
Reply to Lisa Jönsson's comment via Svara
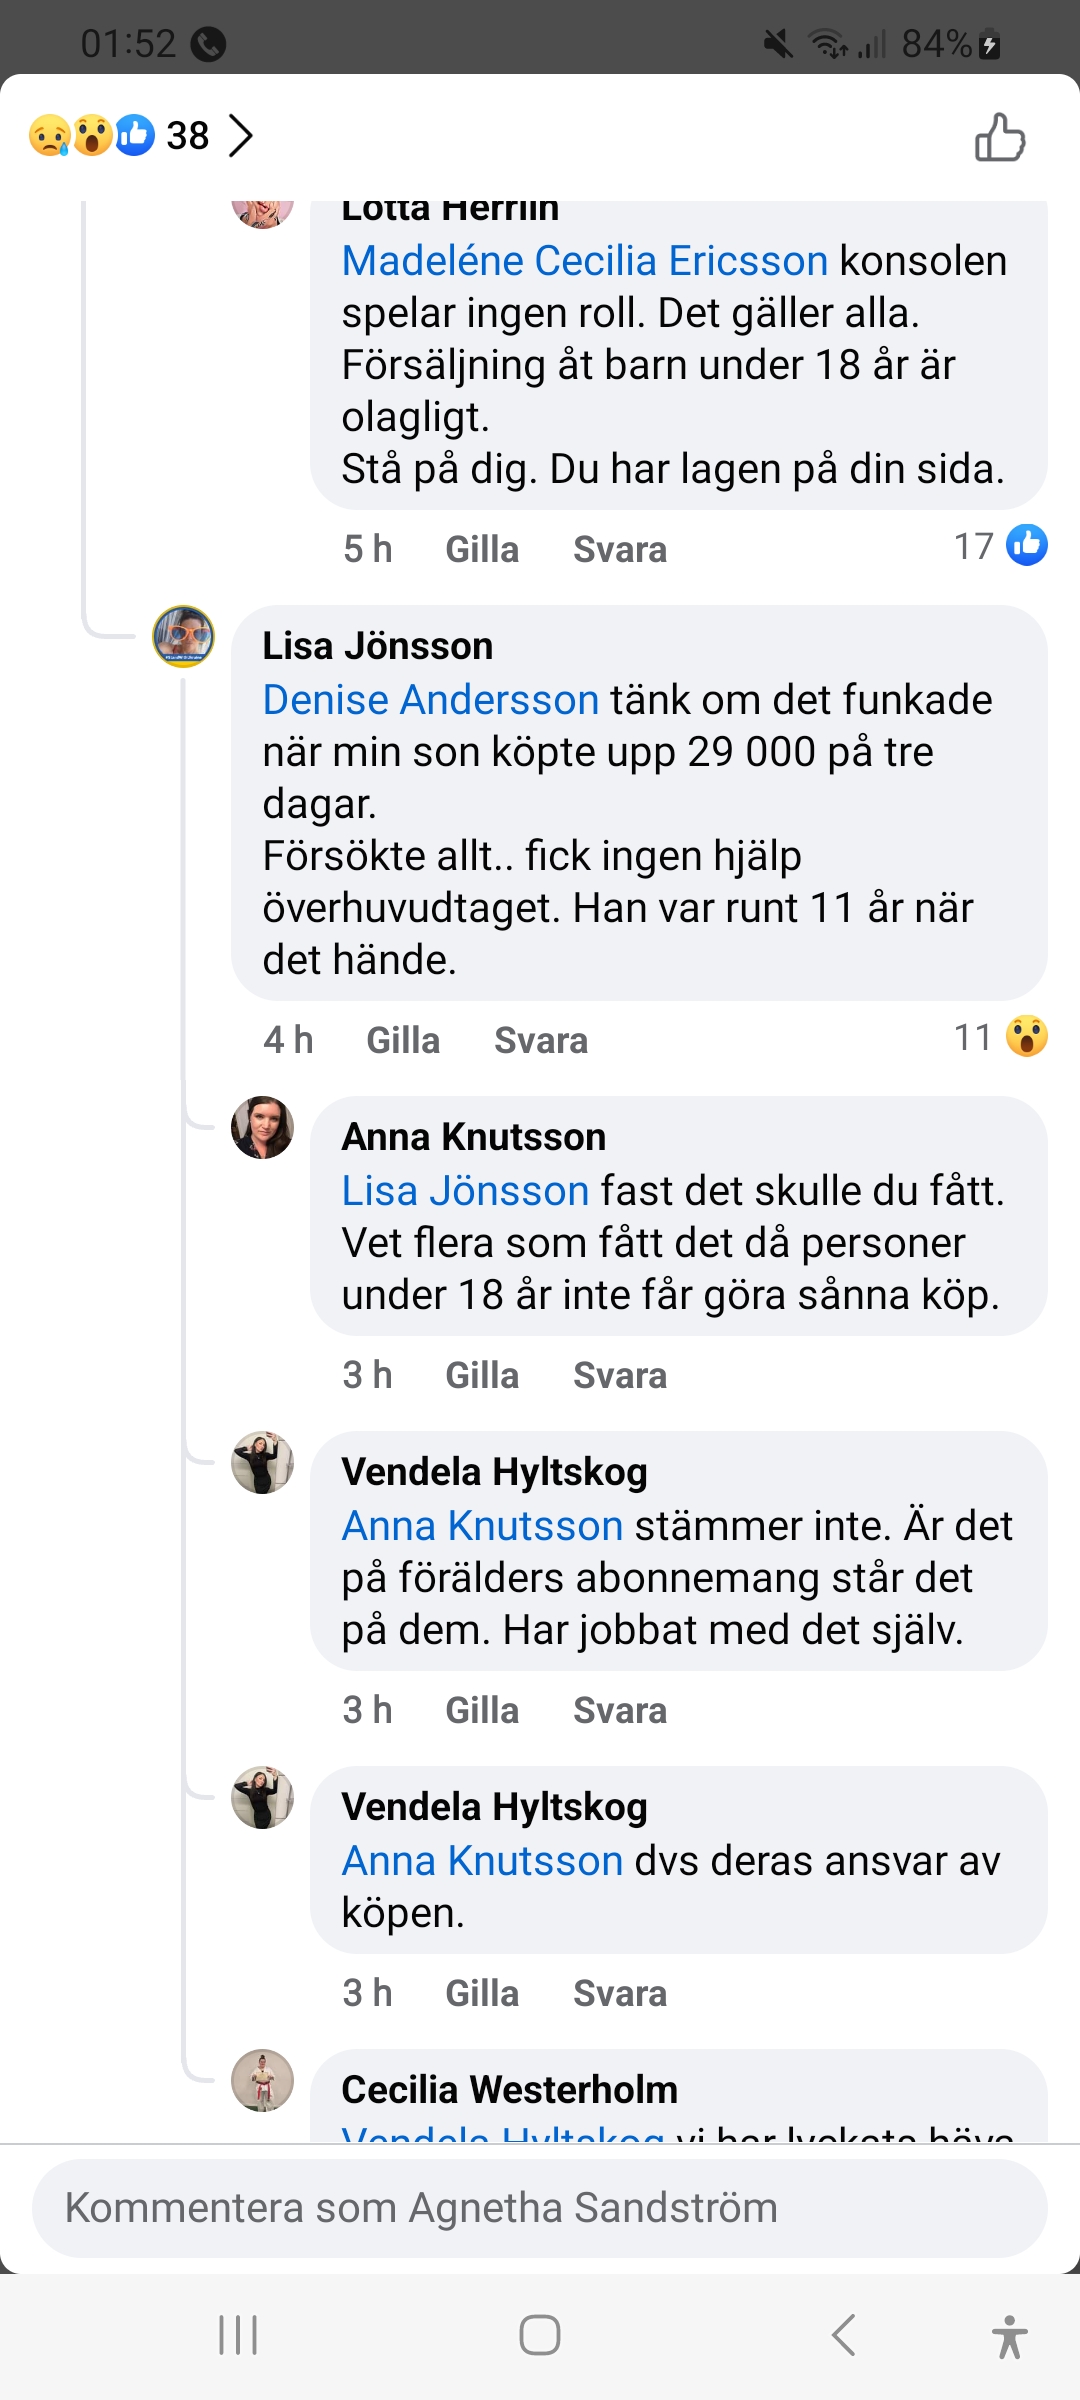[541, 1041]
